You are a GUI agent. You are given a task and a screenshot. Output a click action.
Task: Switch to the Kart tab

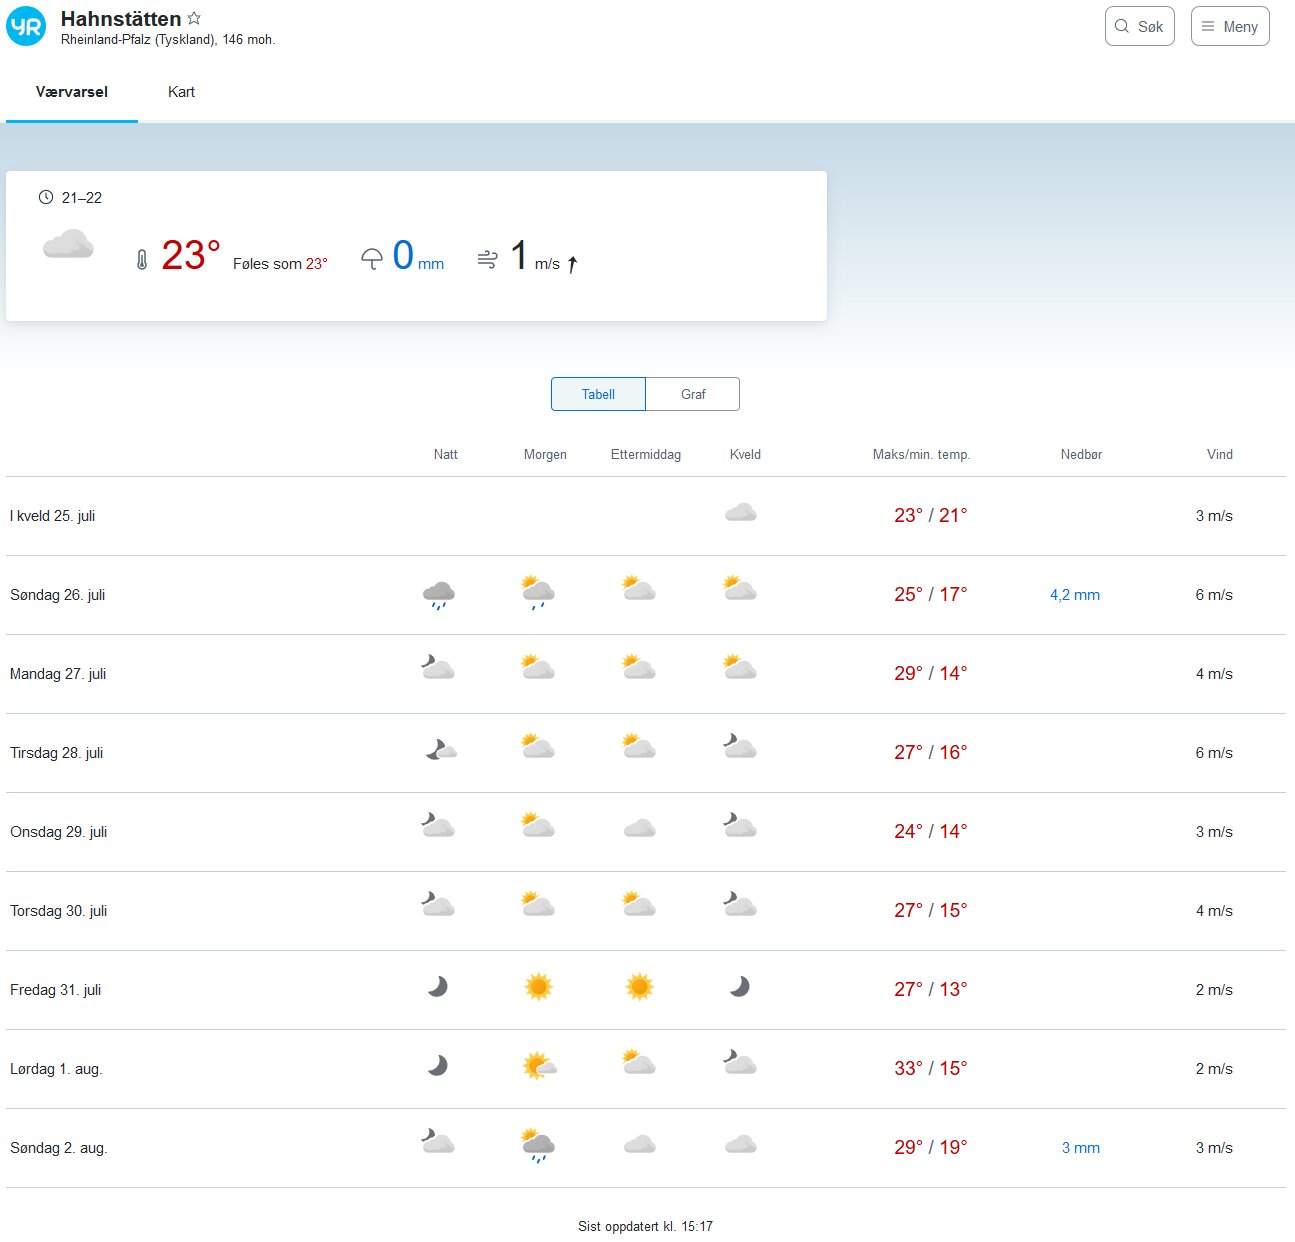pos(181,92)
